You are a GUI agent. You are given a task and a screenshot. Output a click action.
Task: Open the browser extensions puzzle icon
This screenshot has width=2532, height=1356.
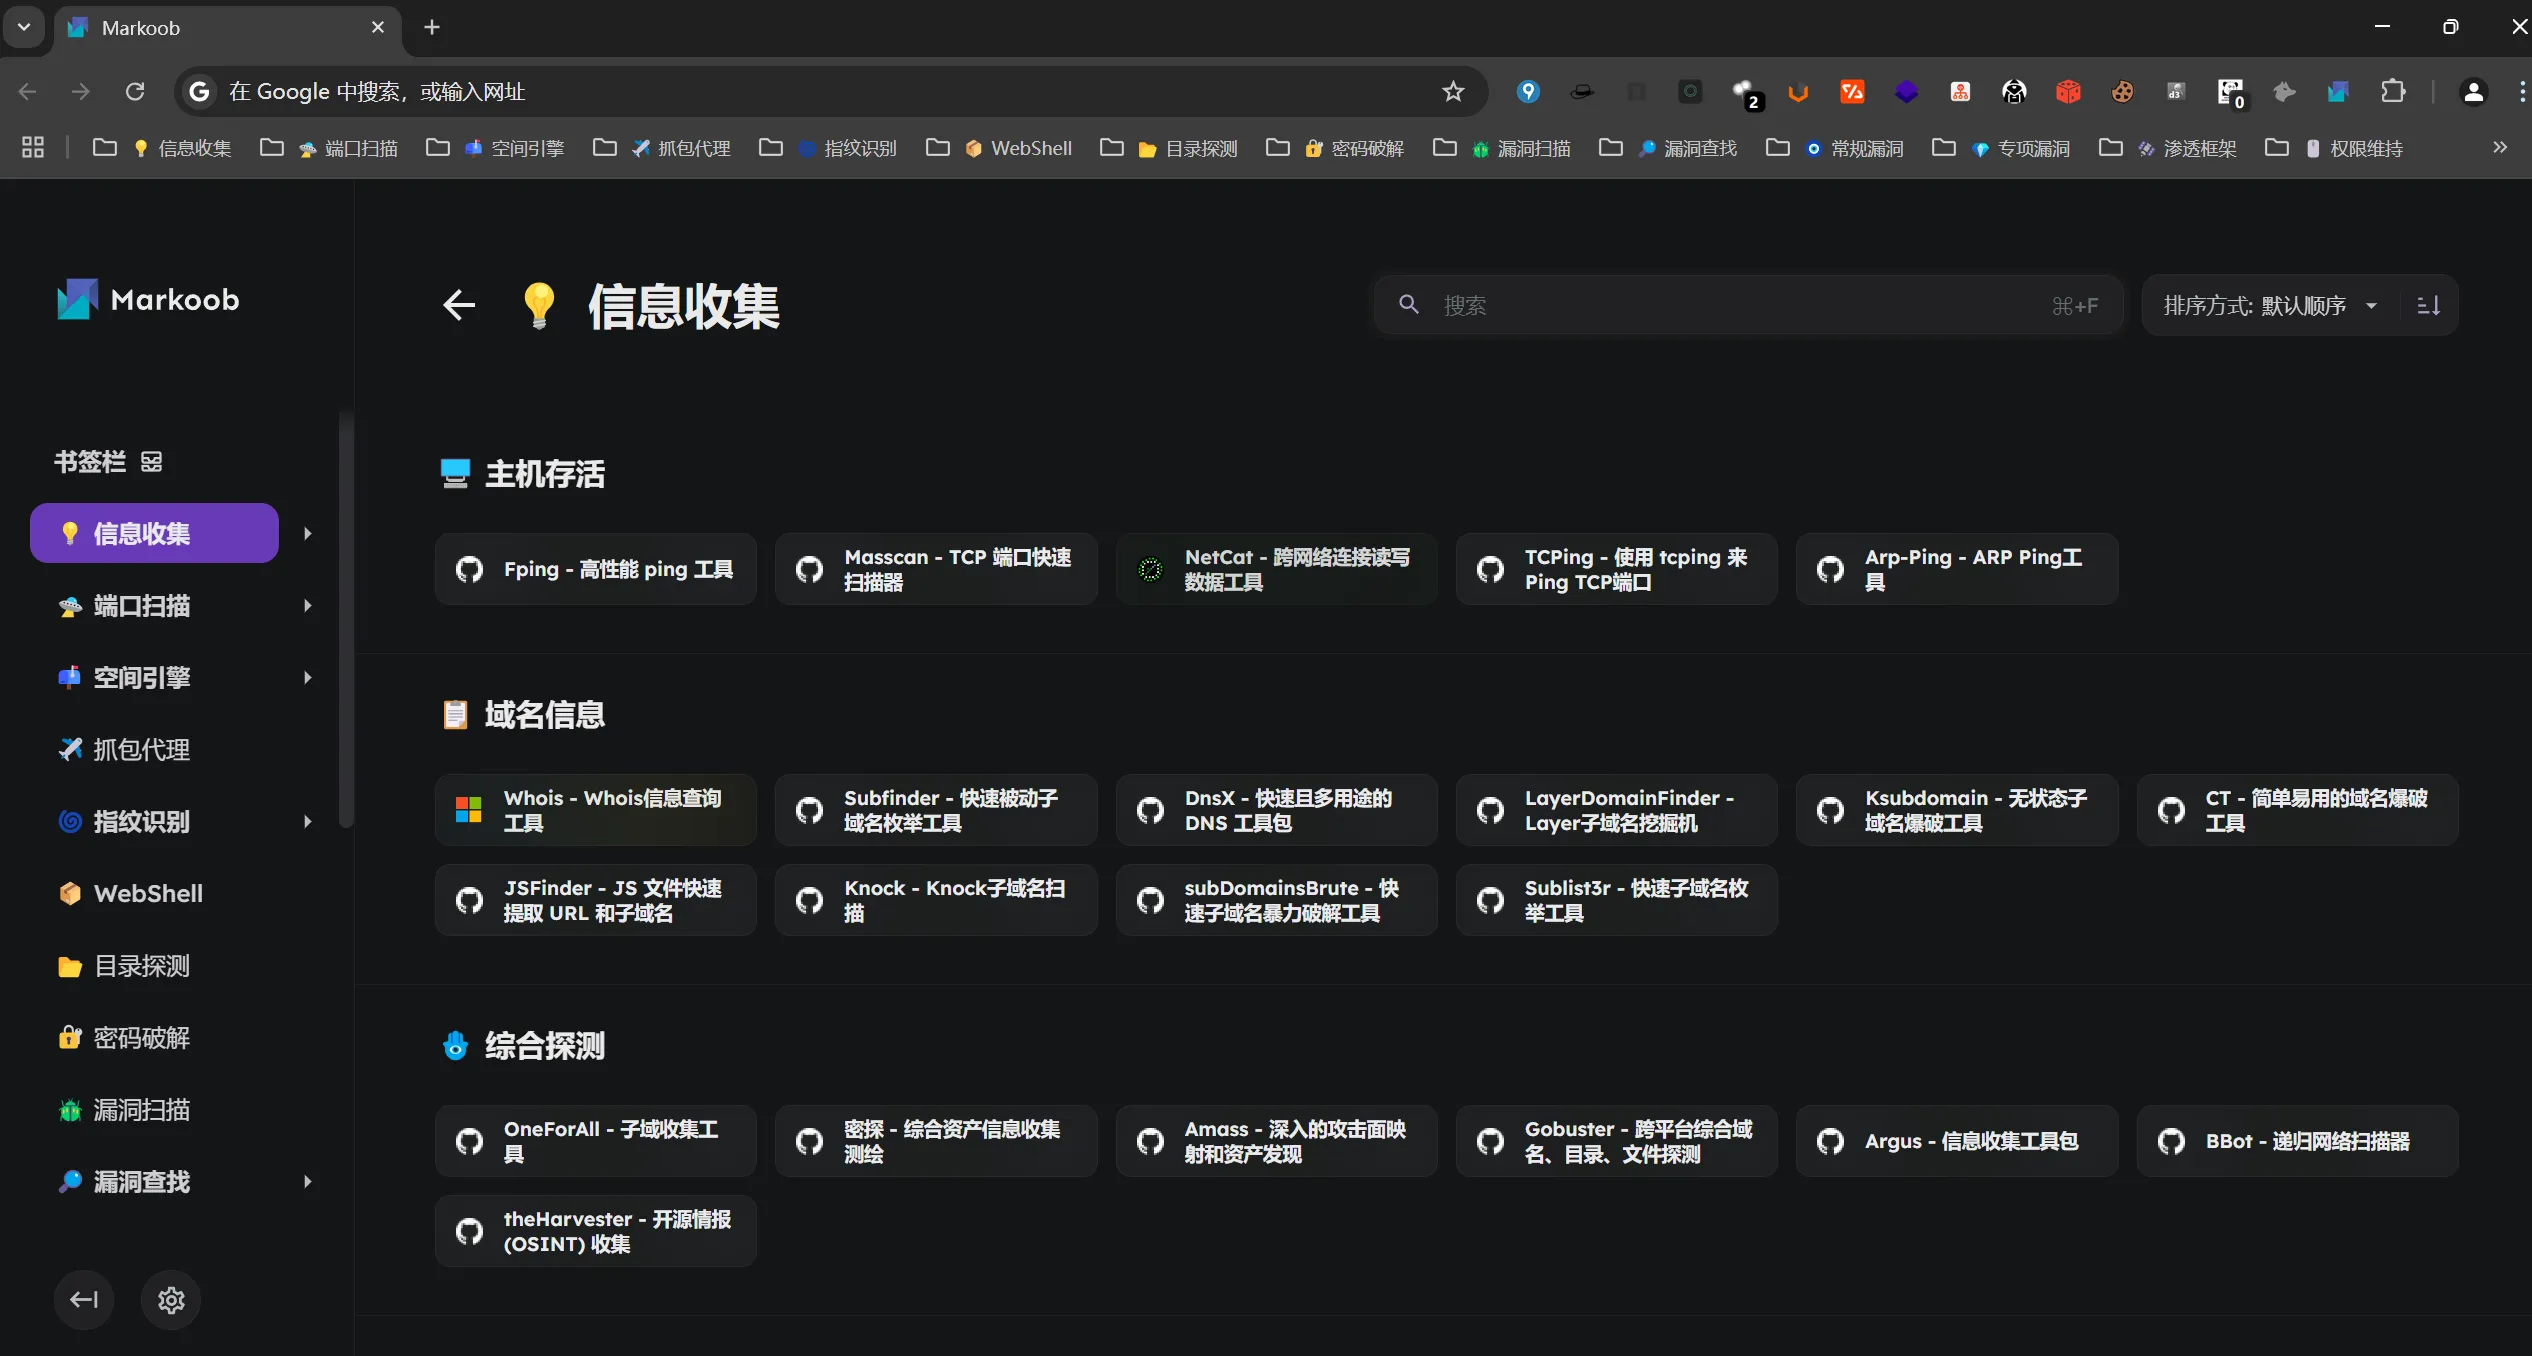click(x=2393, y=92)
